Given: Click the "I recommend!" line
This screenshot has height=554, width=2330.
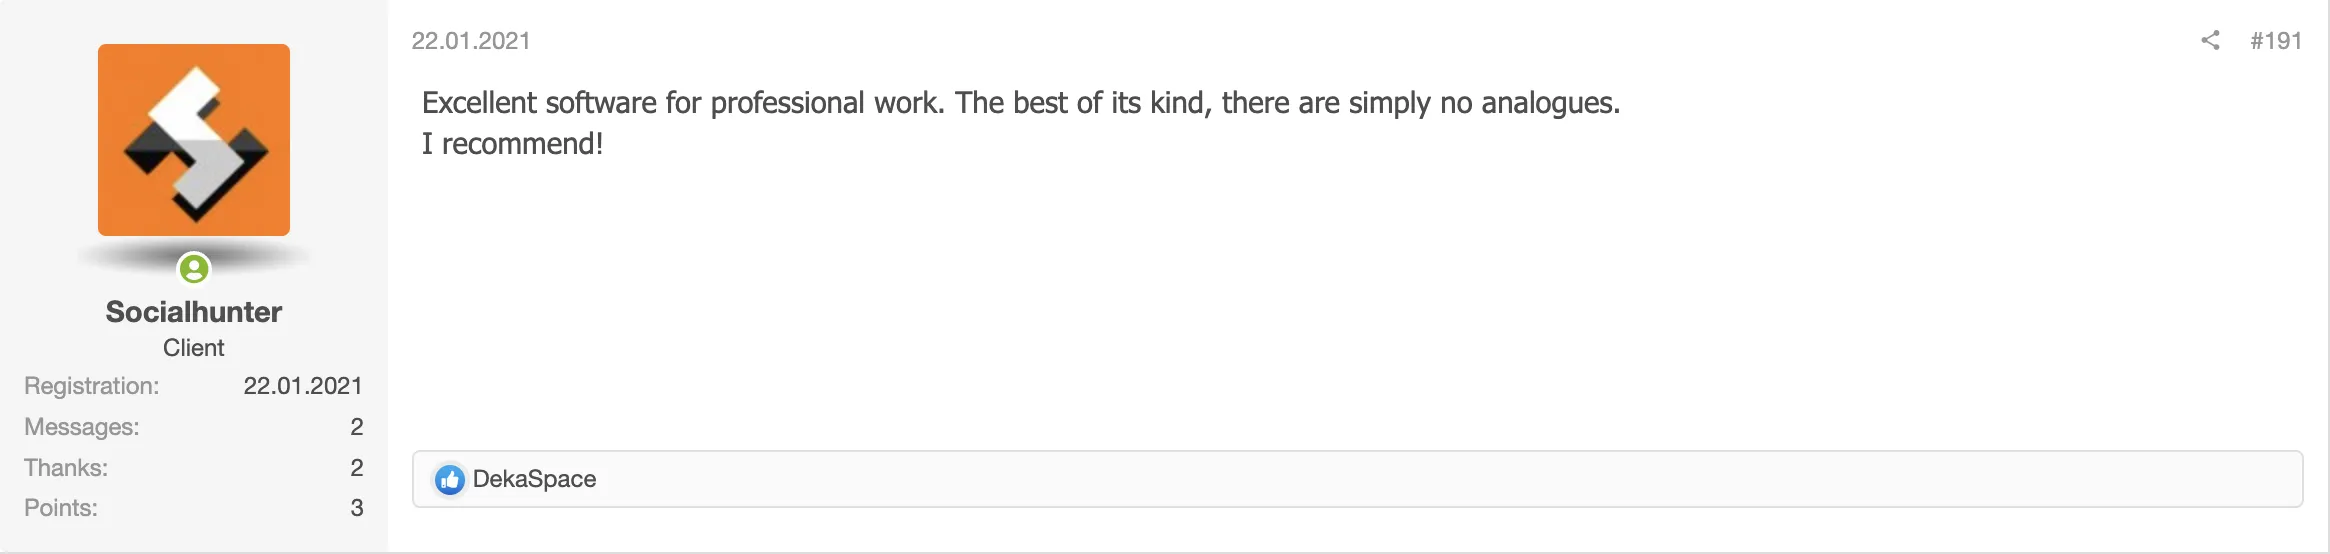Looking at the screenshot, I should pyautogui.click(x=512, y=144).
